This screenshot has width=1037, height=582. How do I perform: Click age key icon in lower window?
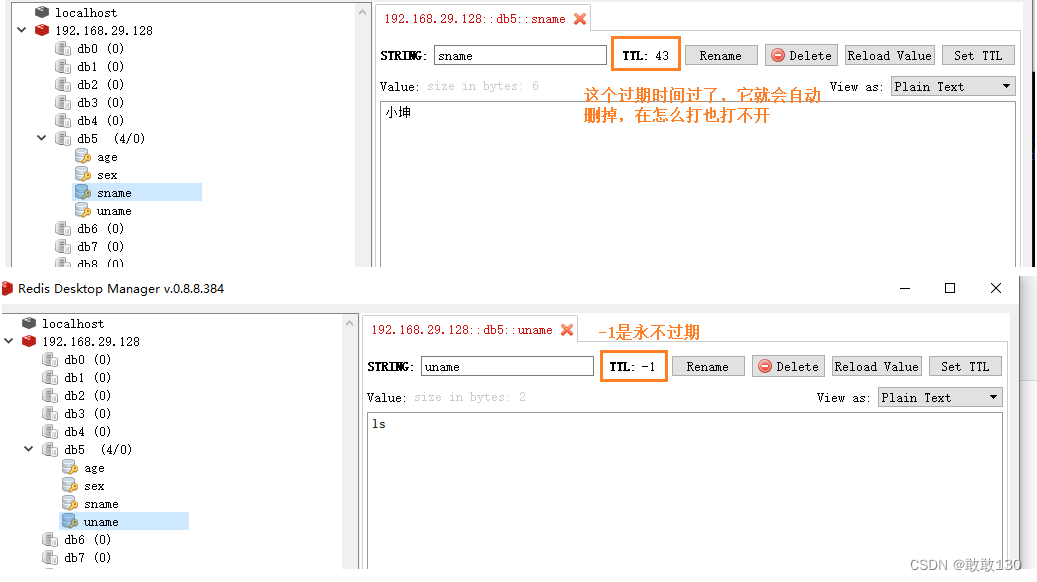pyautogui.click(x=70, y=467)
